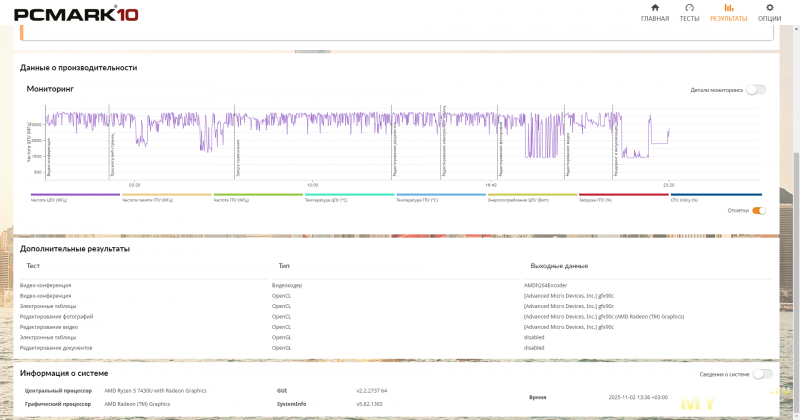The height and width of the screenshot is (420, 800).
Task: Toggle Температура ЦПУ legend series
Action: click(x=349, y=198)
